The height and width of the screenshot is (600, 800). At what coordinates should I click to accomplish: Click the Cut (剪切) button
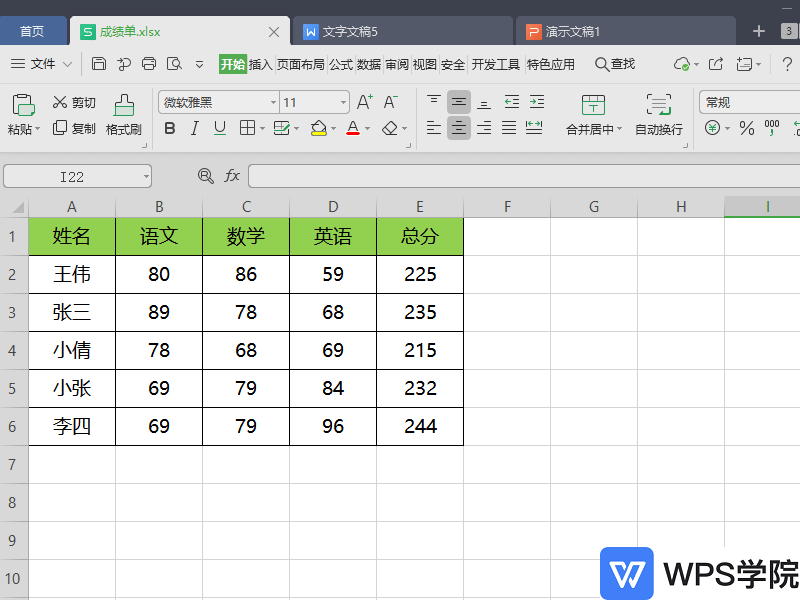pyautogui.click(x=74, y=103)
